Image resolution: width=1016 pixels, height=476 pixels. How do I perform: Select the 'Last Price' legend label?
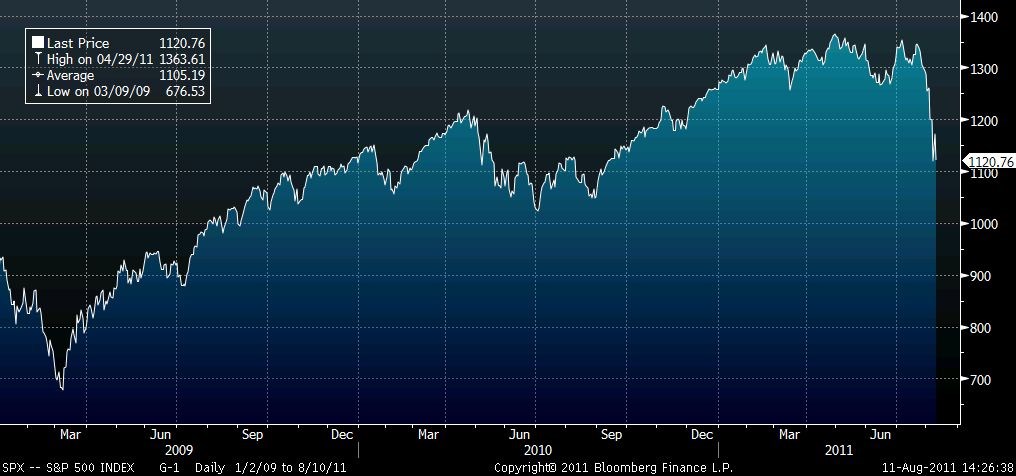pos(78,43)
